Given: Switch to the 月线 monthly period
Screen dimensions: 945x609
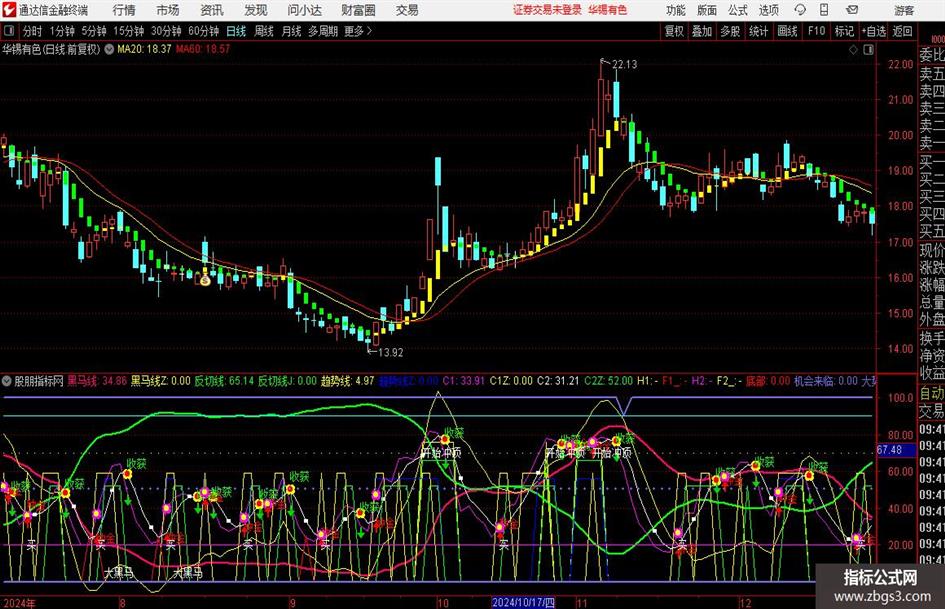Looking at the screenshot, I should 291,31.
